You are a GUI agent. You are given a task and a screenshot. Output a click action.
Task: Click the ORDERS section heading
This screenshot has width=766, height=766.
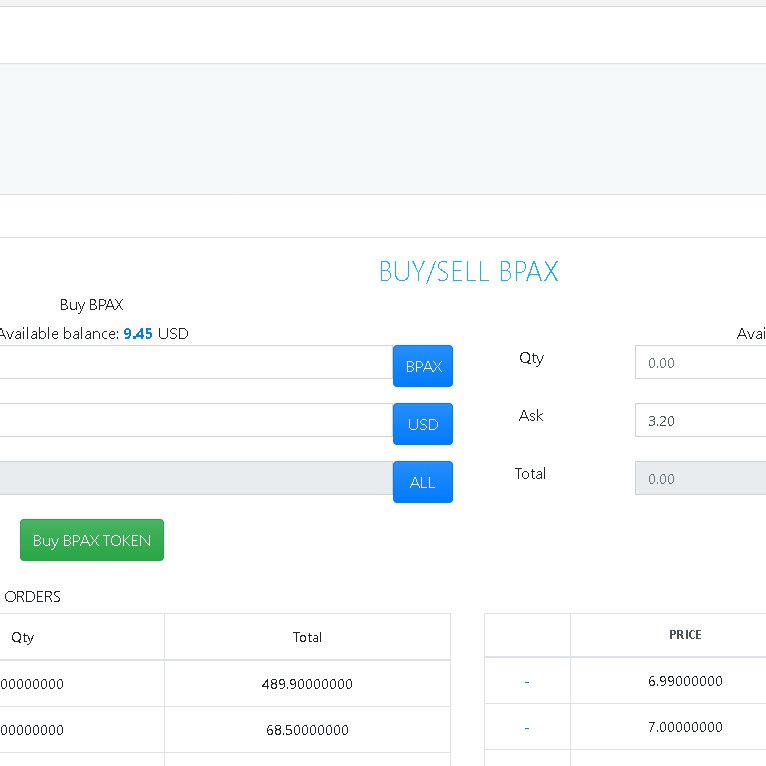click(32, 596)
